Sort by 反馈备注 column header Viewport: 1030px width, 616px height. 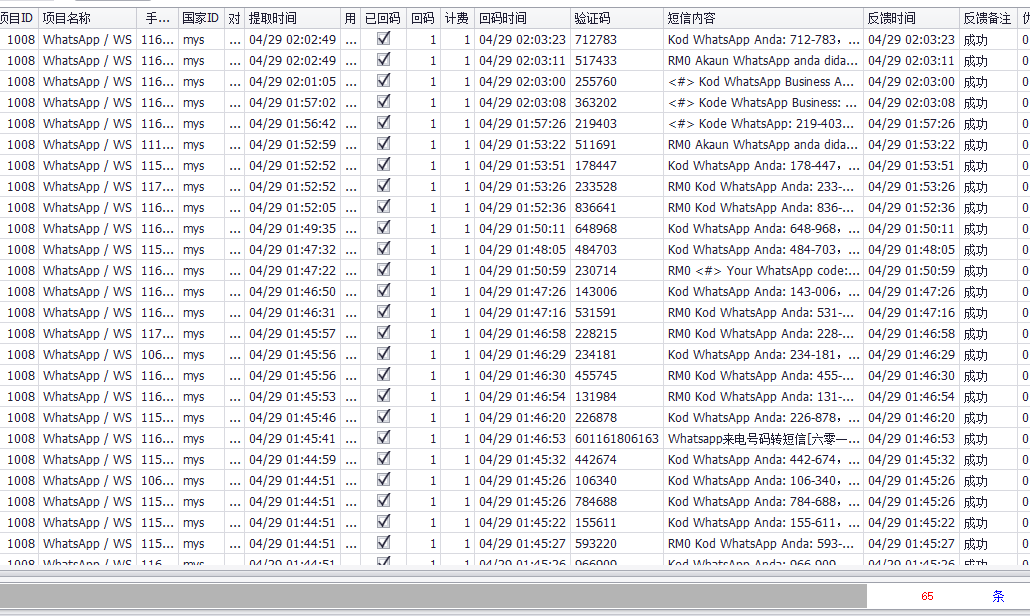click(x=989, y=18)
